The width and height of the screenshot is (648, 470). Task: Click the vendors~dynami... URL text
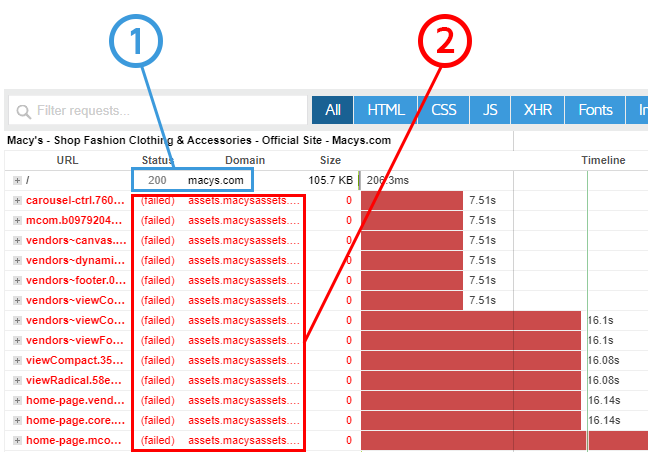click(75, 260)
